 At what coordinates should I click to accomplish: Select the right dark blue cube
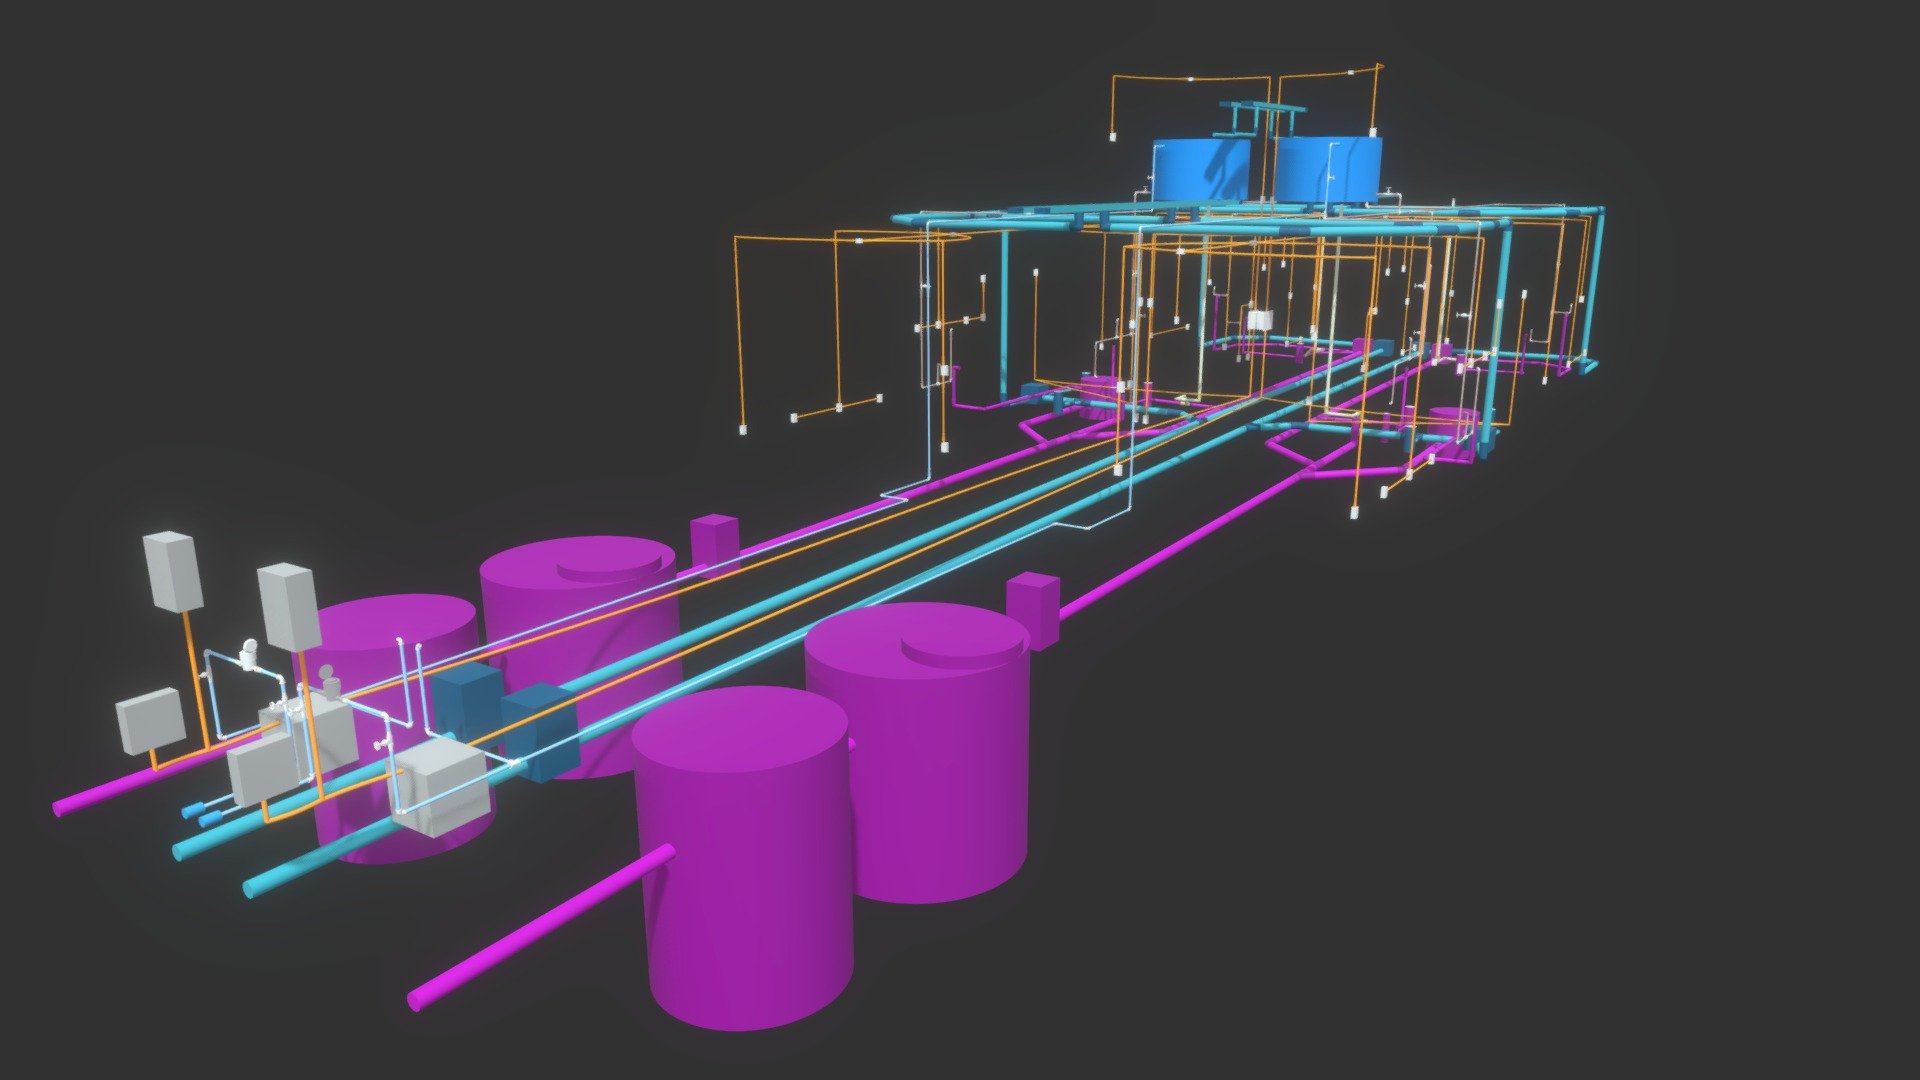pyautogui.click(x=539, y=732)
